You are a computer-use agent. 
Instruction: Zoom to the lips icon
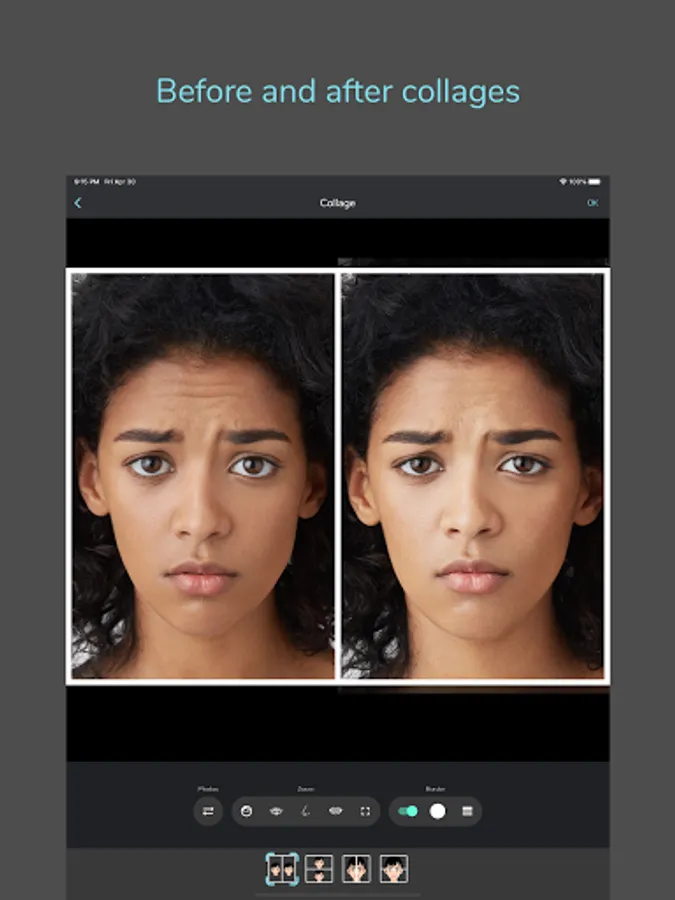[x=336, y=811]
